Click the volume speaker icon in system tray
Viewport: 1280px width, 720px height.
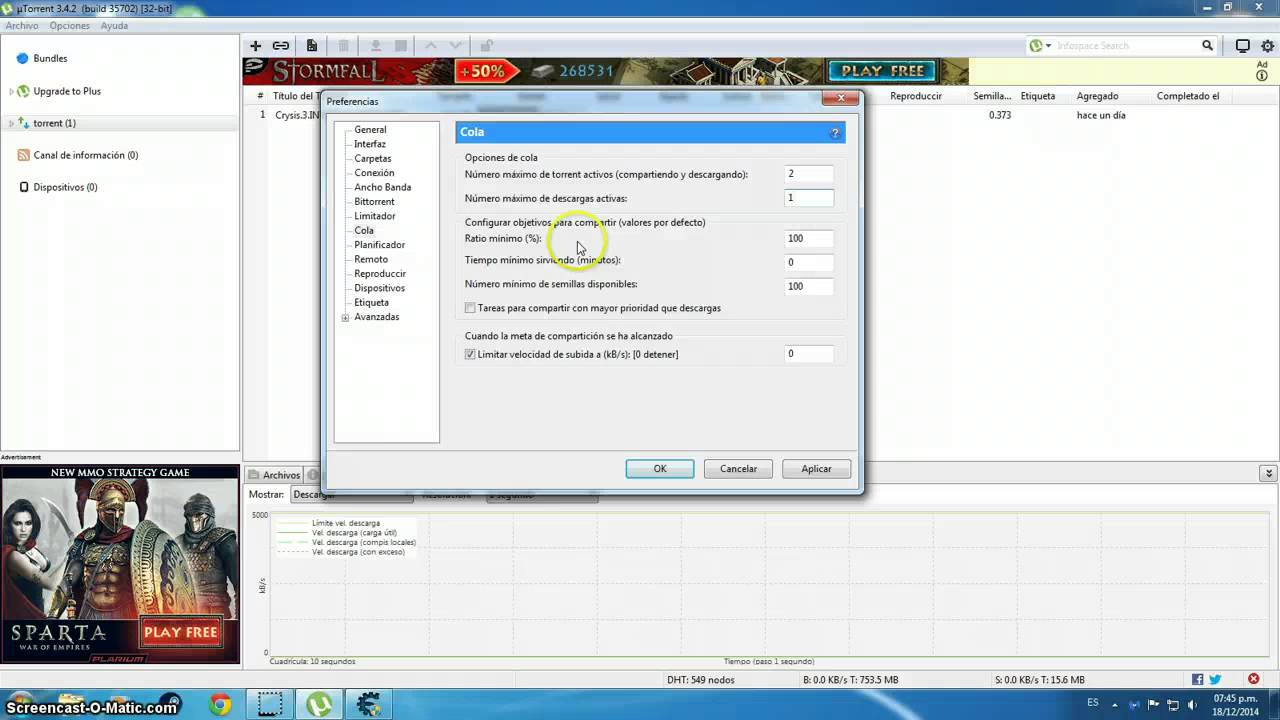tap(1192, 704)
